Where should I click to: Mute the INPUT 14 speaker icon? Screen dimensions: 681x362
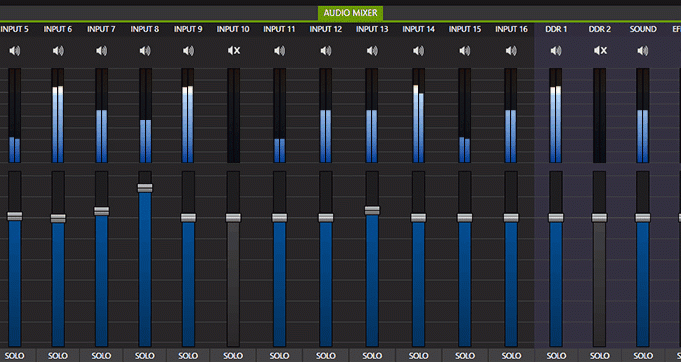[x=419, y=51]
